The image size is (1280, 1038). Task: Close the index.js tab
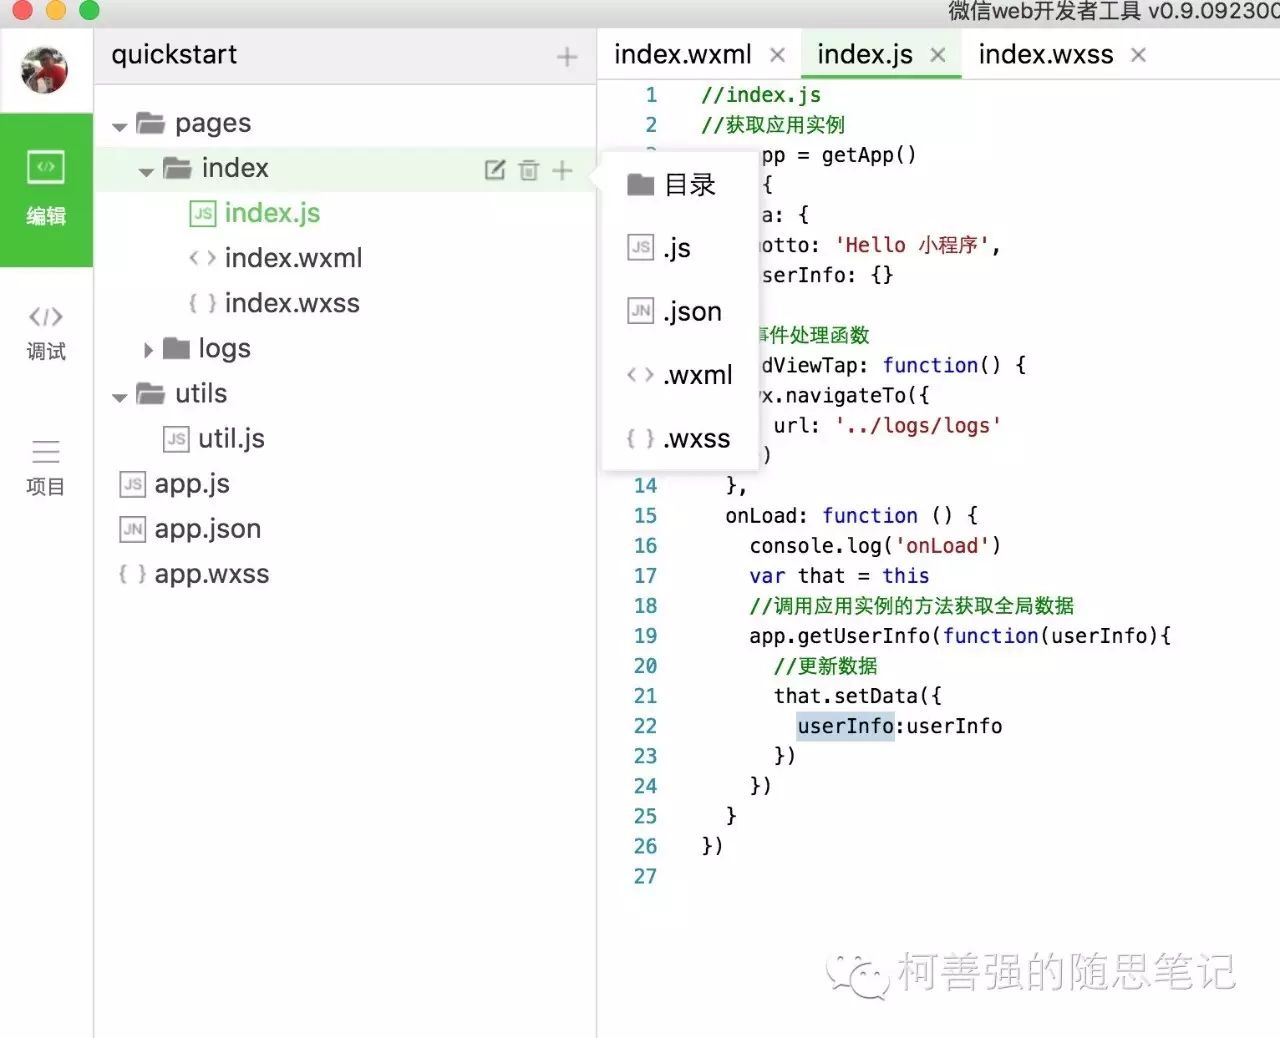(938, 55)
